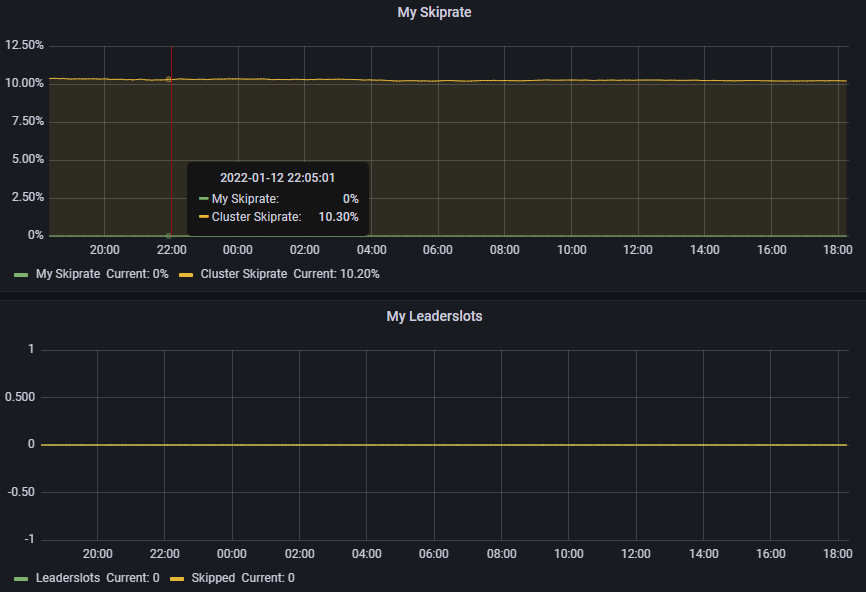The width and height of the screenshot is (866, 592).
Task: Click the Leaderslots zero line at 06:00
Action: click(434, 445)
